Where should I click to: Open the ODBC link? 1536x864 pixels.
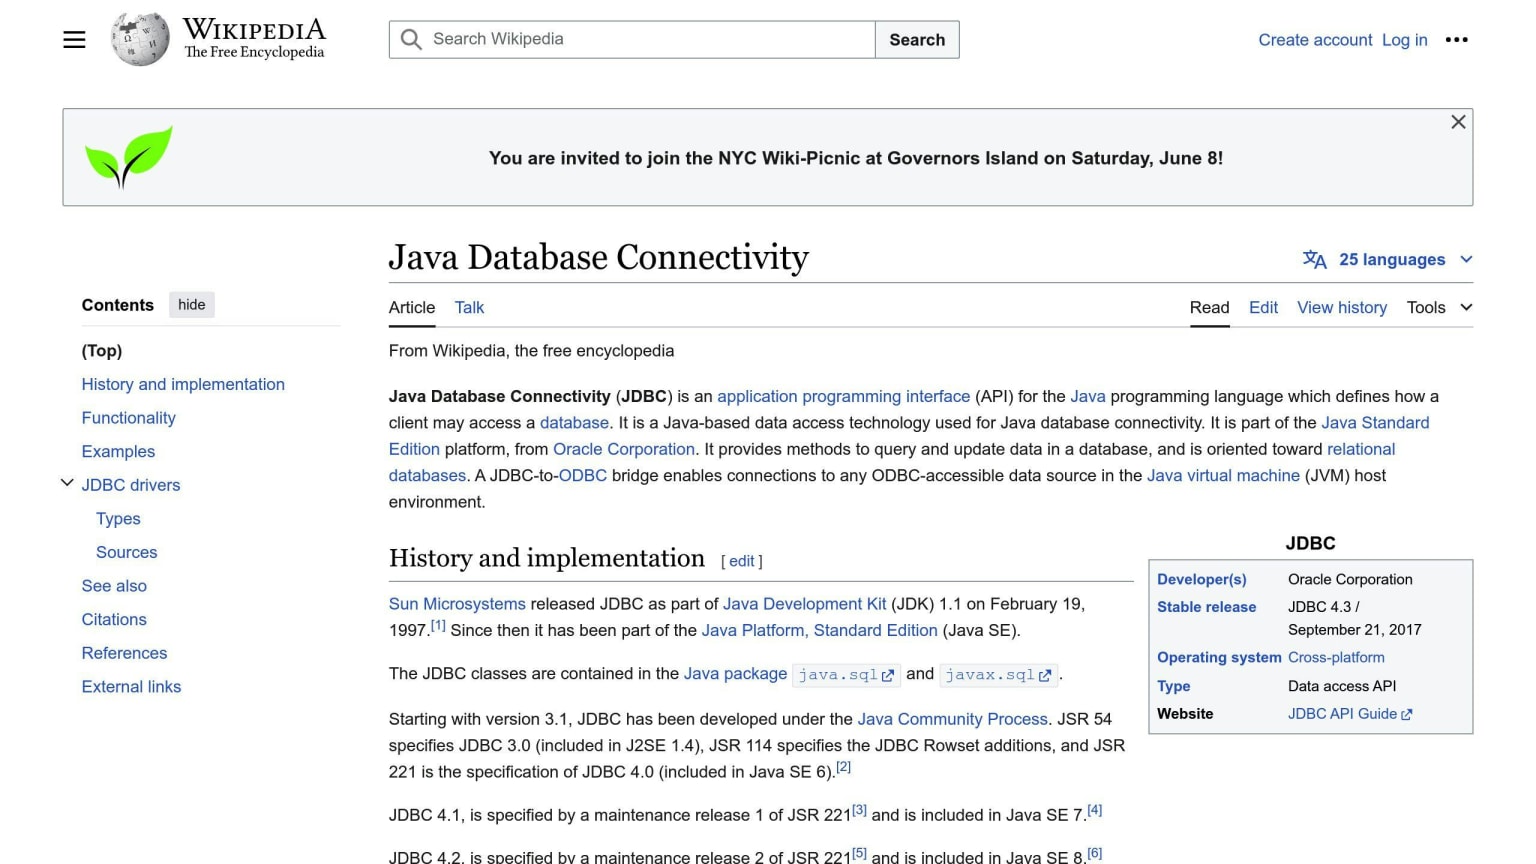pyautogui.click(x=583, y=476)
